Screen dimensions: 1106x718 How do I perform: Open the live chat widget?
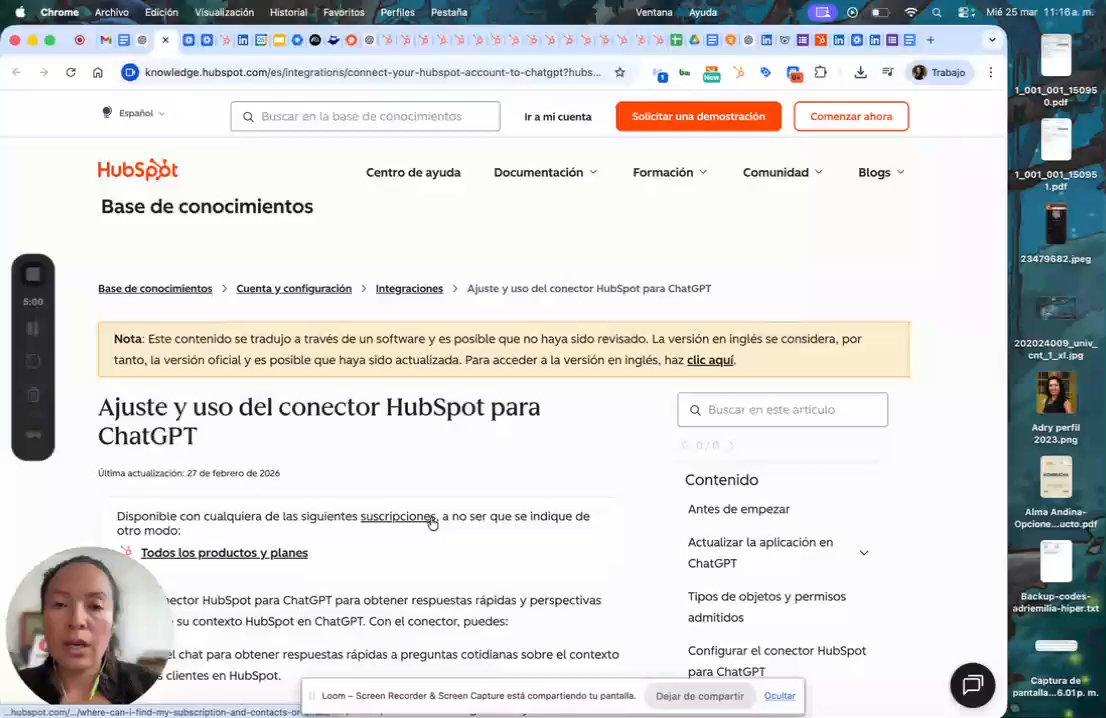pyautogui.click(x=973, y=684)
